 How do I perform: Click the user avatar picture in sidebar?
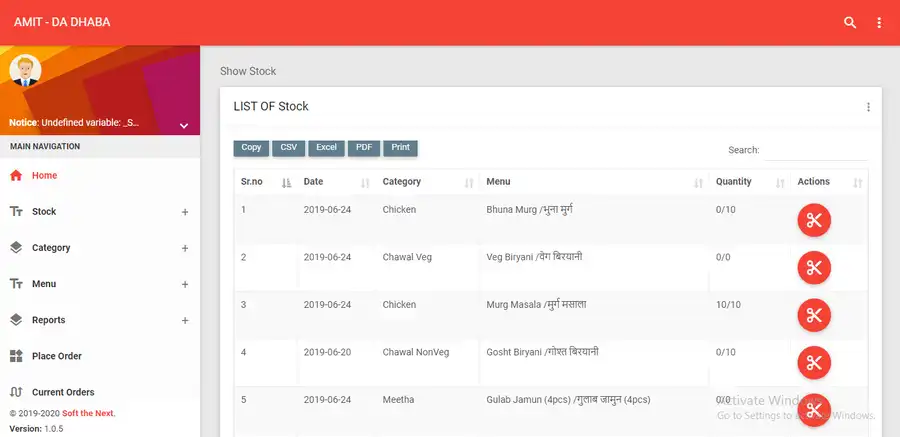[x=24, y=70]
